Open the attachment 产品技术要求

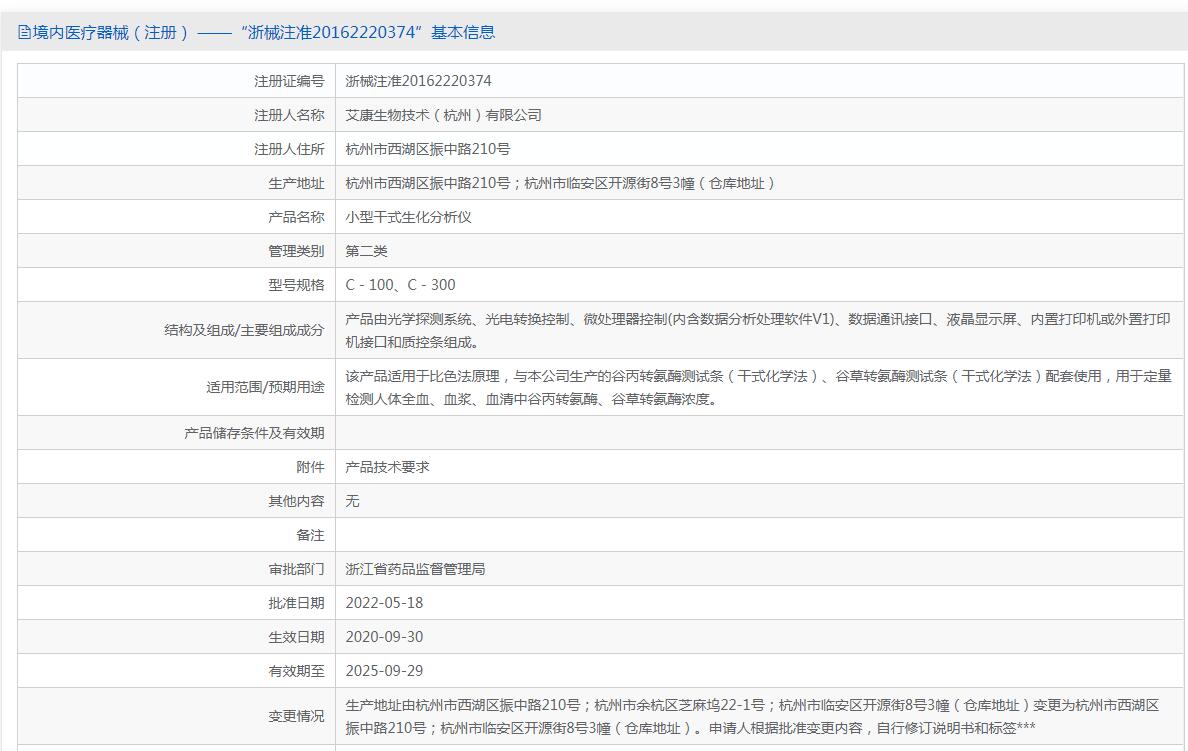(x=387, y=467)
